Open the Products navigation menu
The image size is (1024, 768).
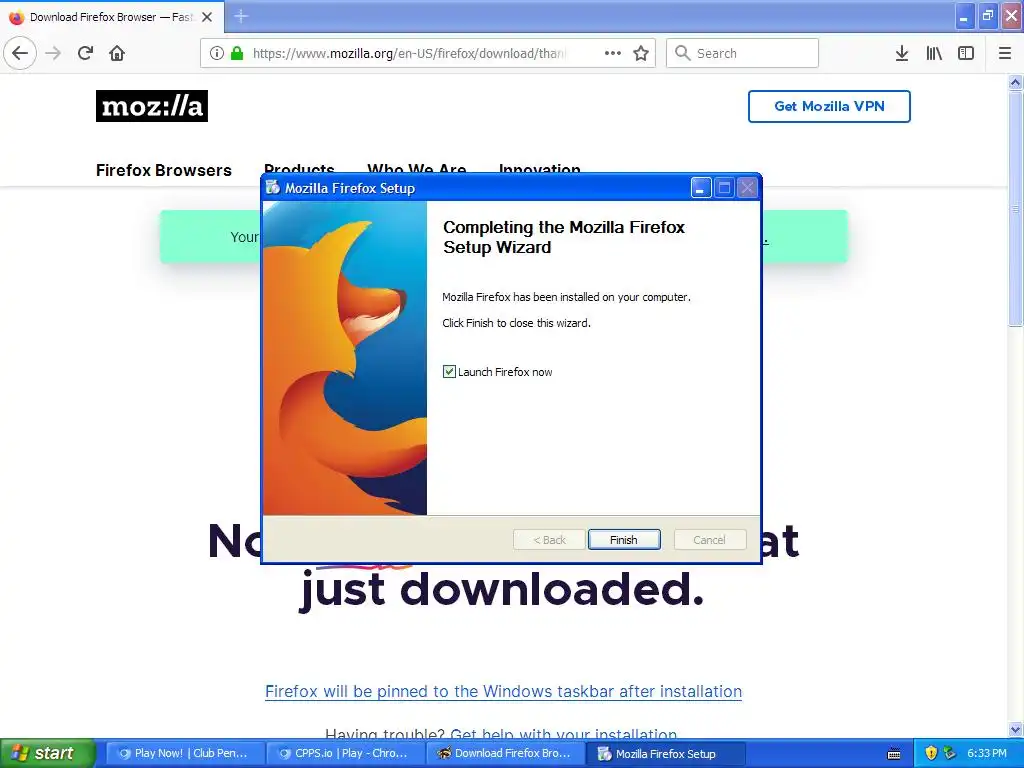pos(299,168)
